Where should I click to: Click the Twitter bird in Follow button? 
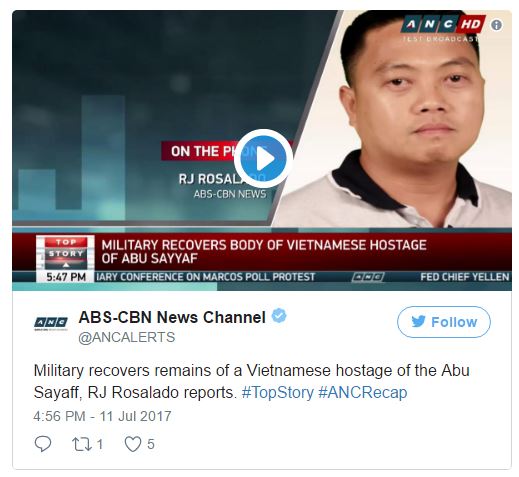[x=418, y=321]
